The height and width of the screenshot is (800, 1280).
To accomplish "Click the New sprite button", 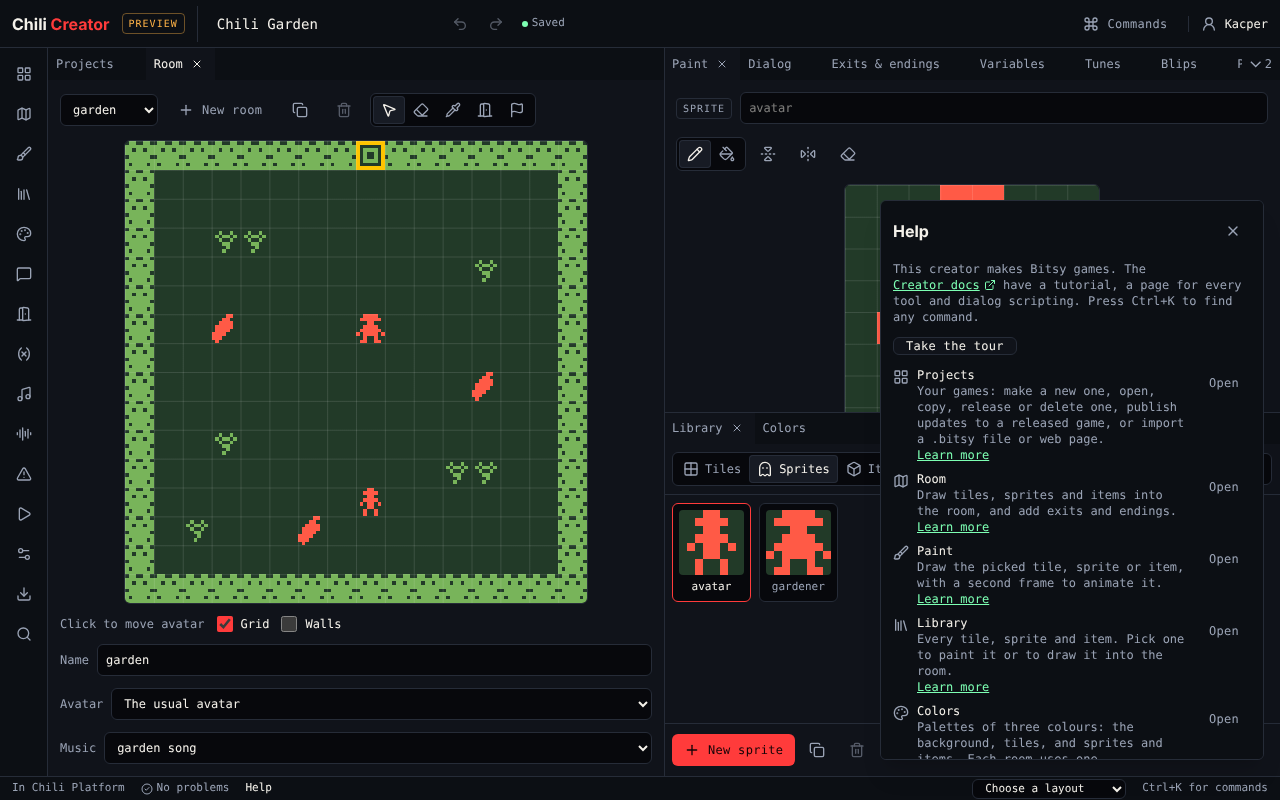I will (x=733, y=750).
